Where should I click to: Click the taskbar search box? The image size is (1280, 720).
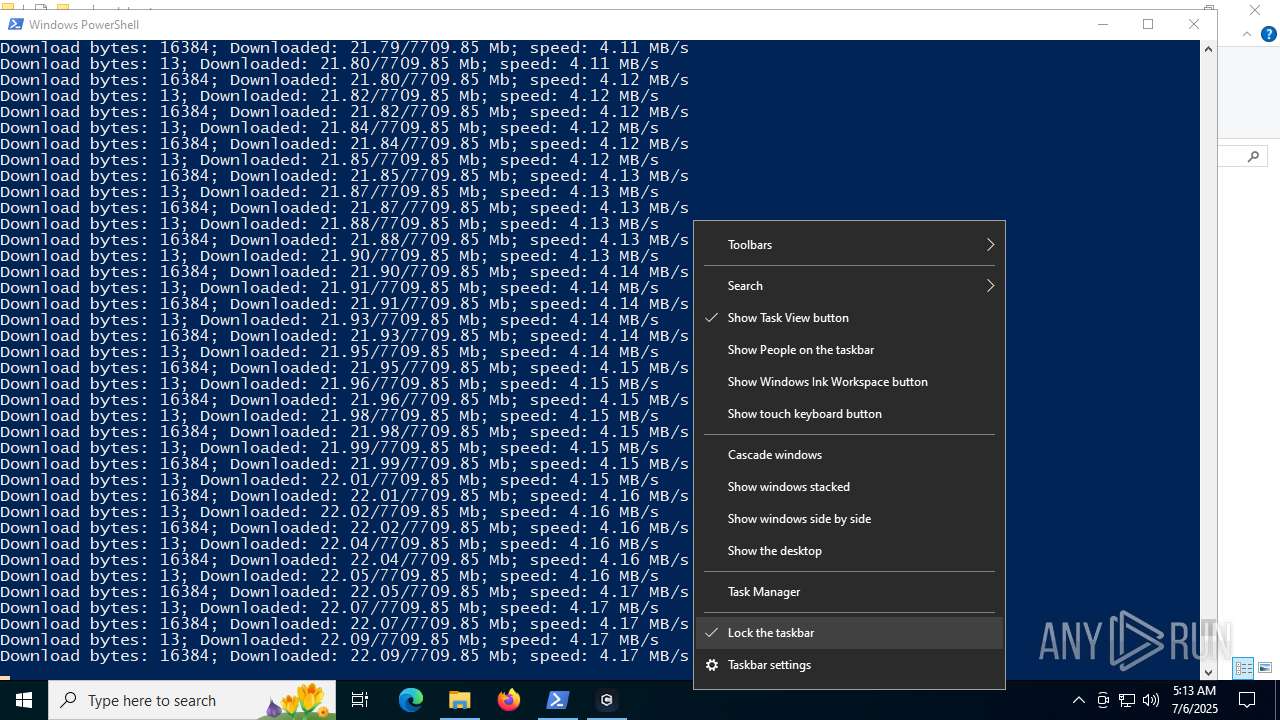(192, 700)
